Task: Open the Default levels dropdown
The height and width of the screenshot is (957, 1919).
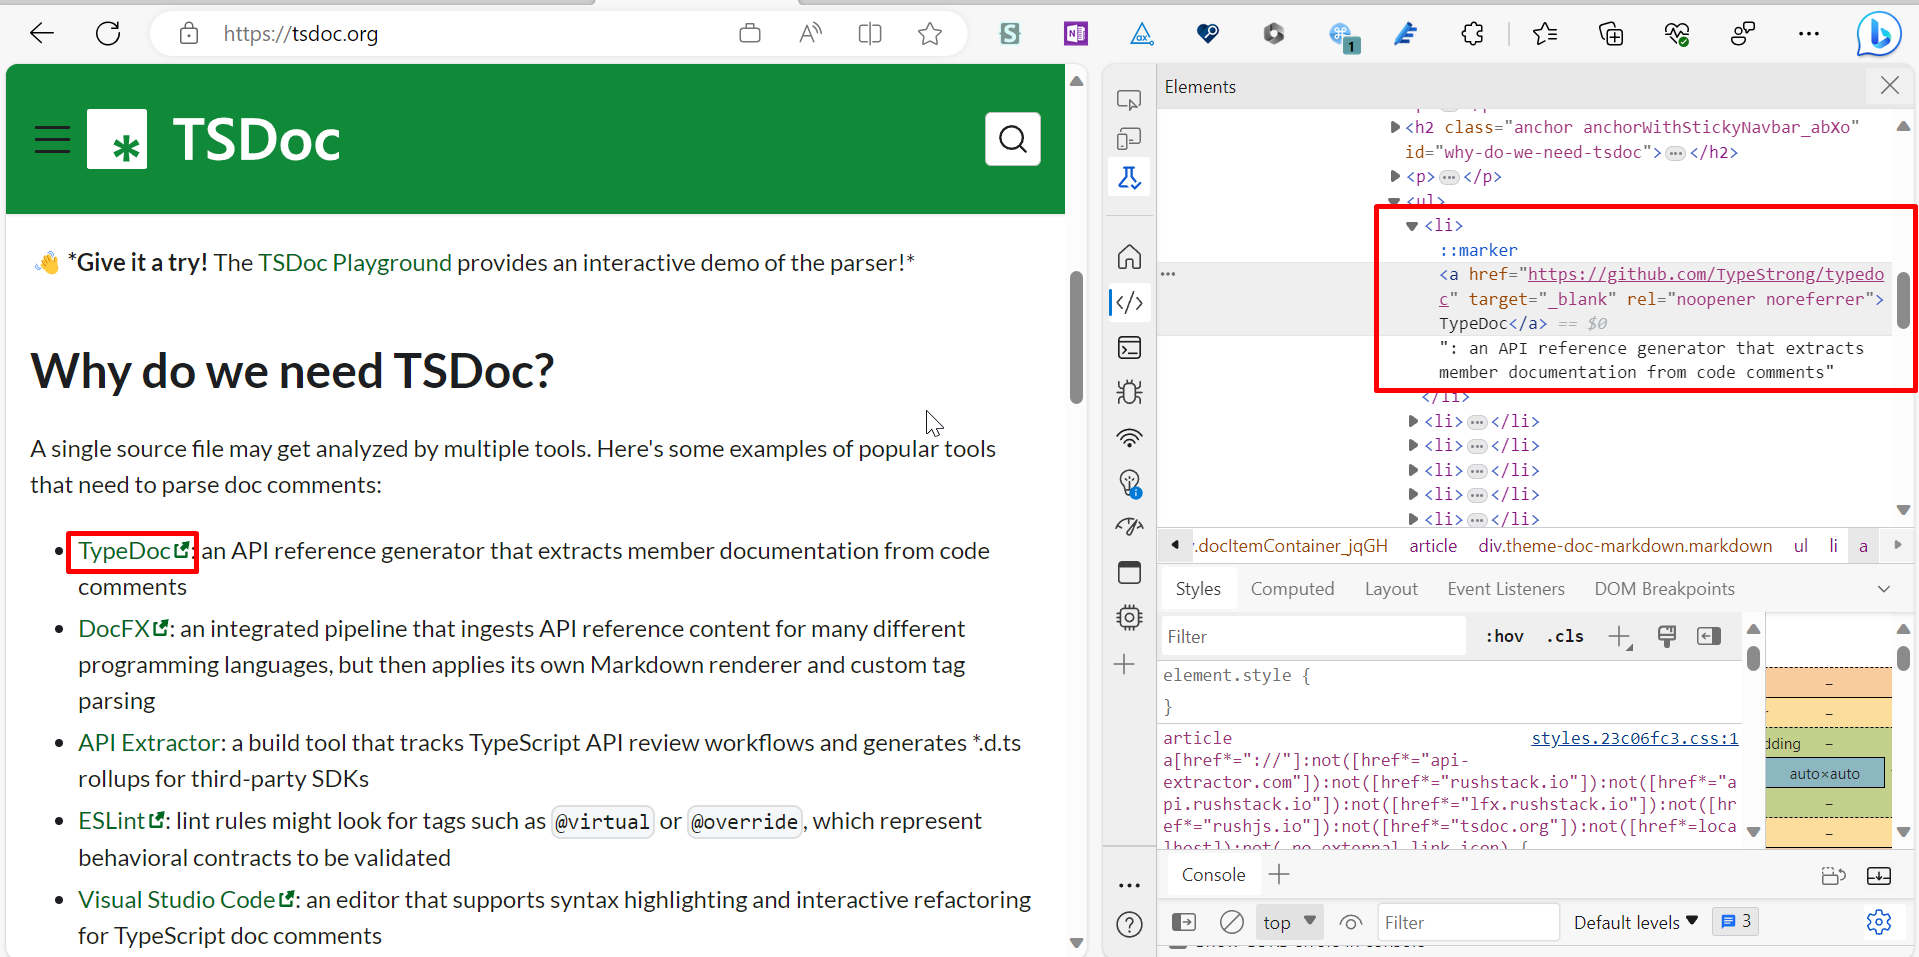Action: pyautogui.click(x=1635, y=922)
